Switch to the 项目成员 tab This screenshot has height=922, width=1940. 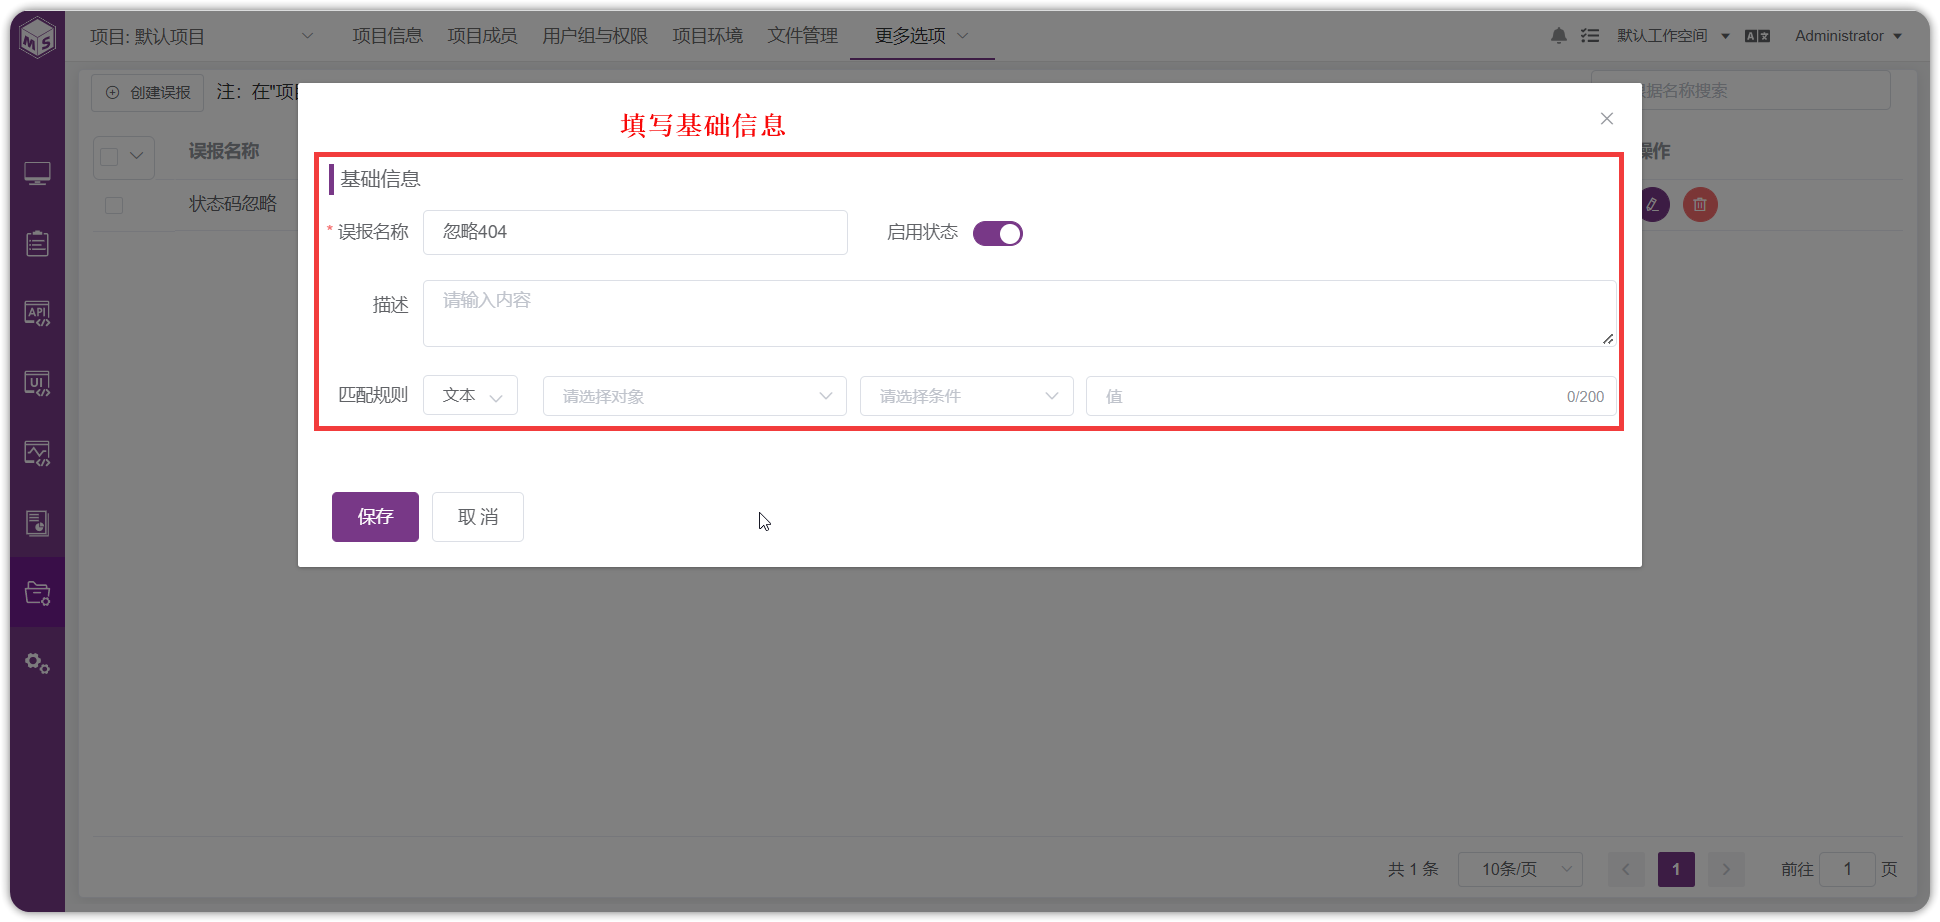coord(482,36)
